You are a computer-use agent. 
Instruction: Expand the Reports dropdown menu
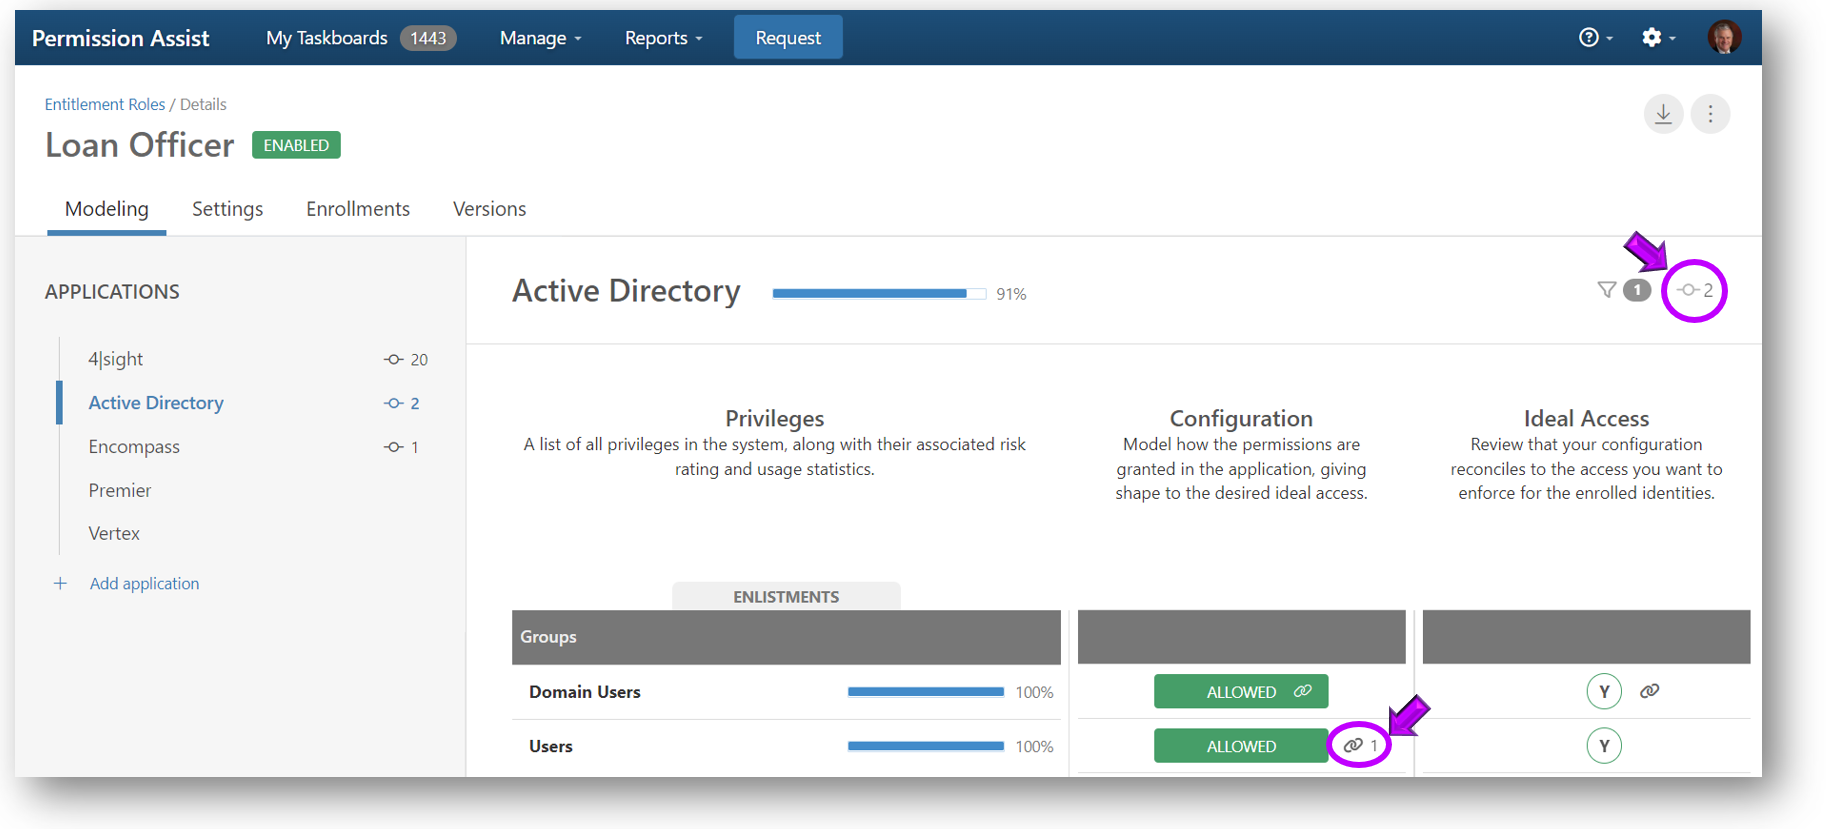click(x=663, y=38)
